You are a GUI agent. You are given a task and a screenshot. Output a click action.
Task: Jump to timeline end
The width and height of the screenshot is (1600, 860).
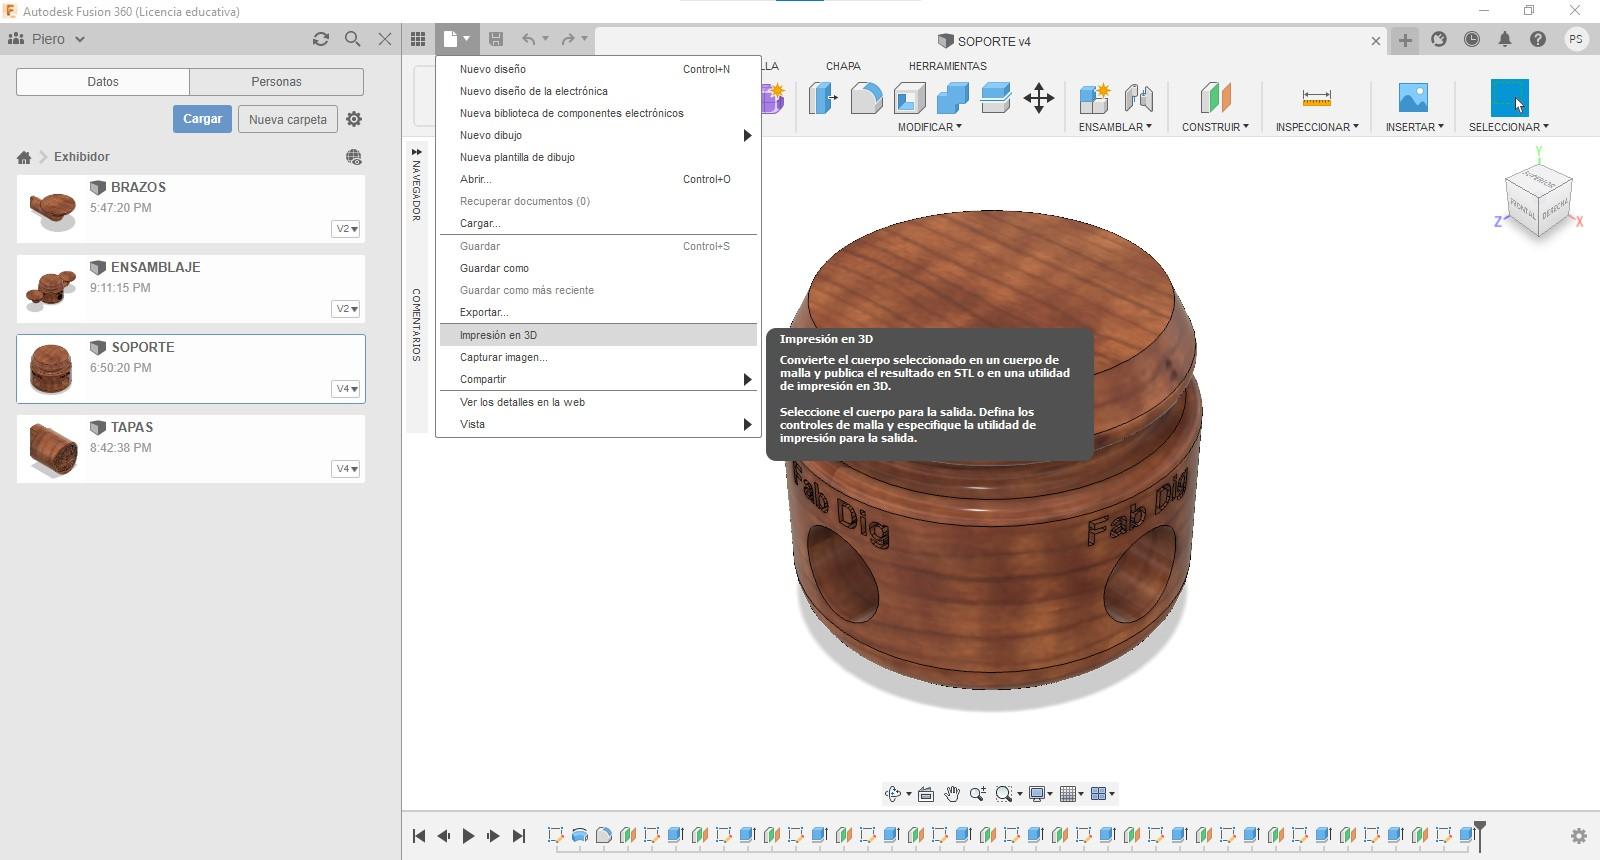click(x=518, y=836)
